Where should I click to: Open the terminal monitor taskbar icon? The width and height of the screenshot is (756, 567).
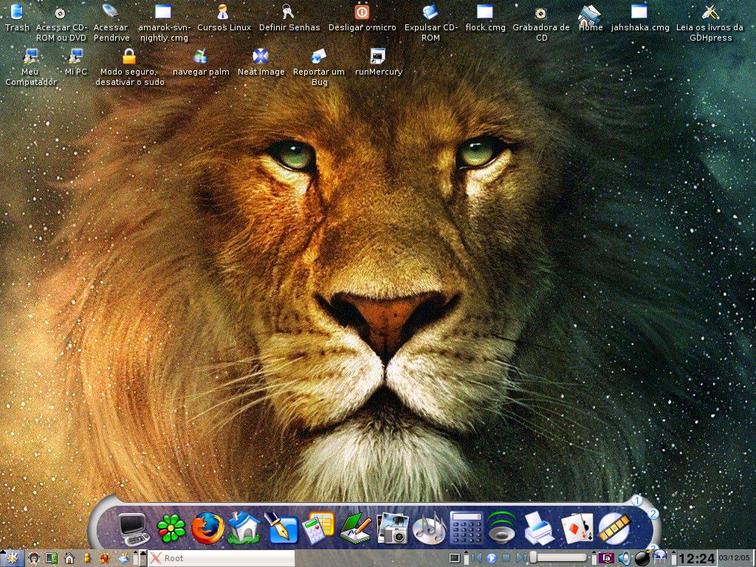pos(51,558)
